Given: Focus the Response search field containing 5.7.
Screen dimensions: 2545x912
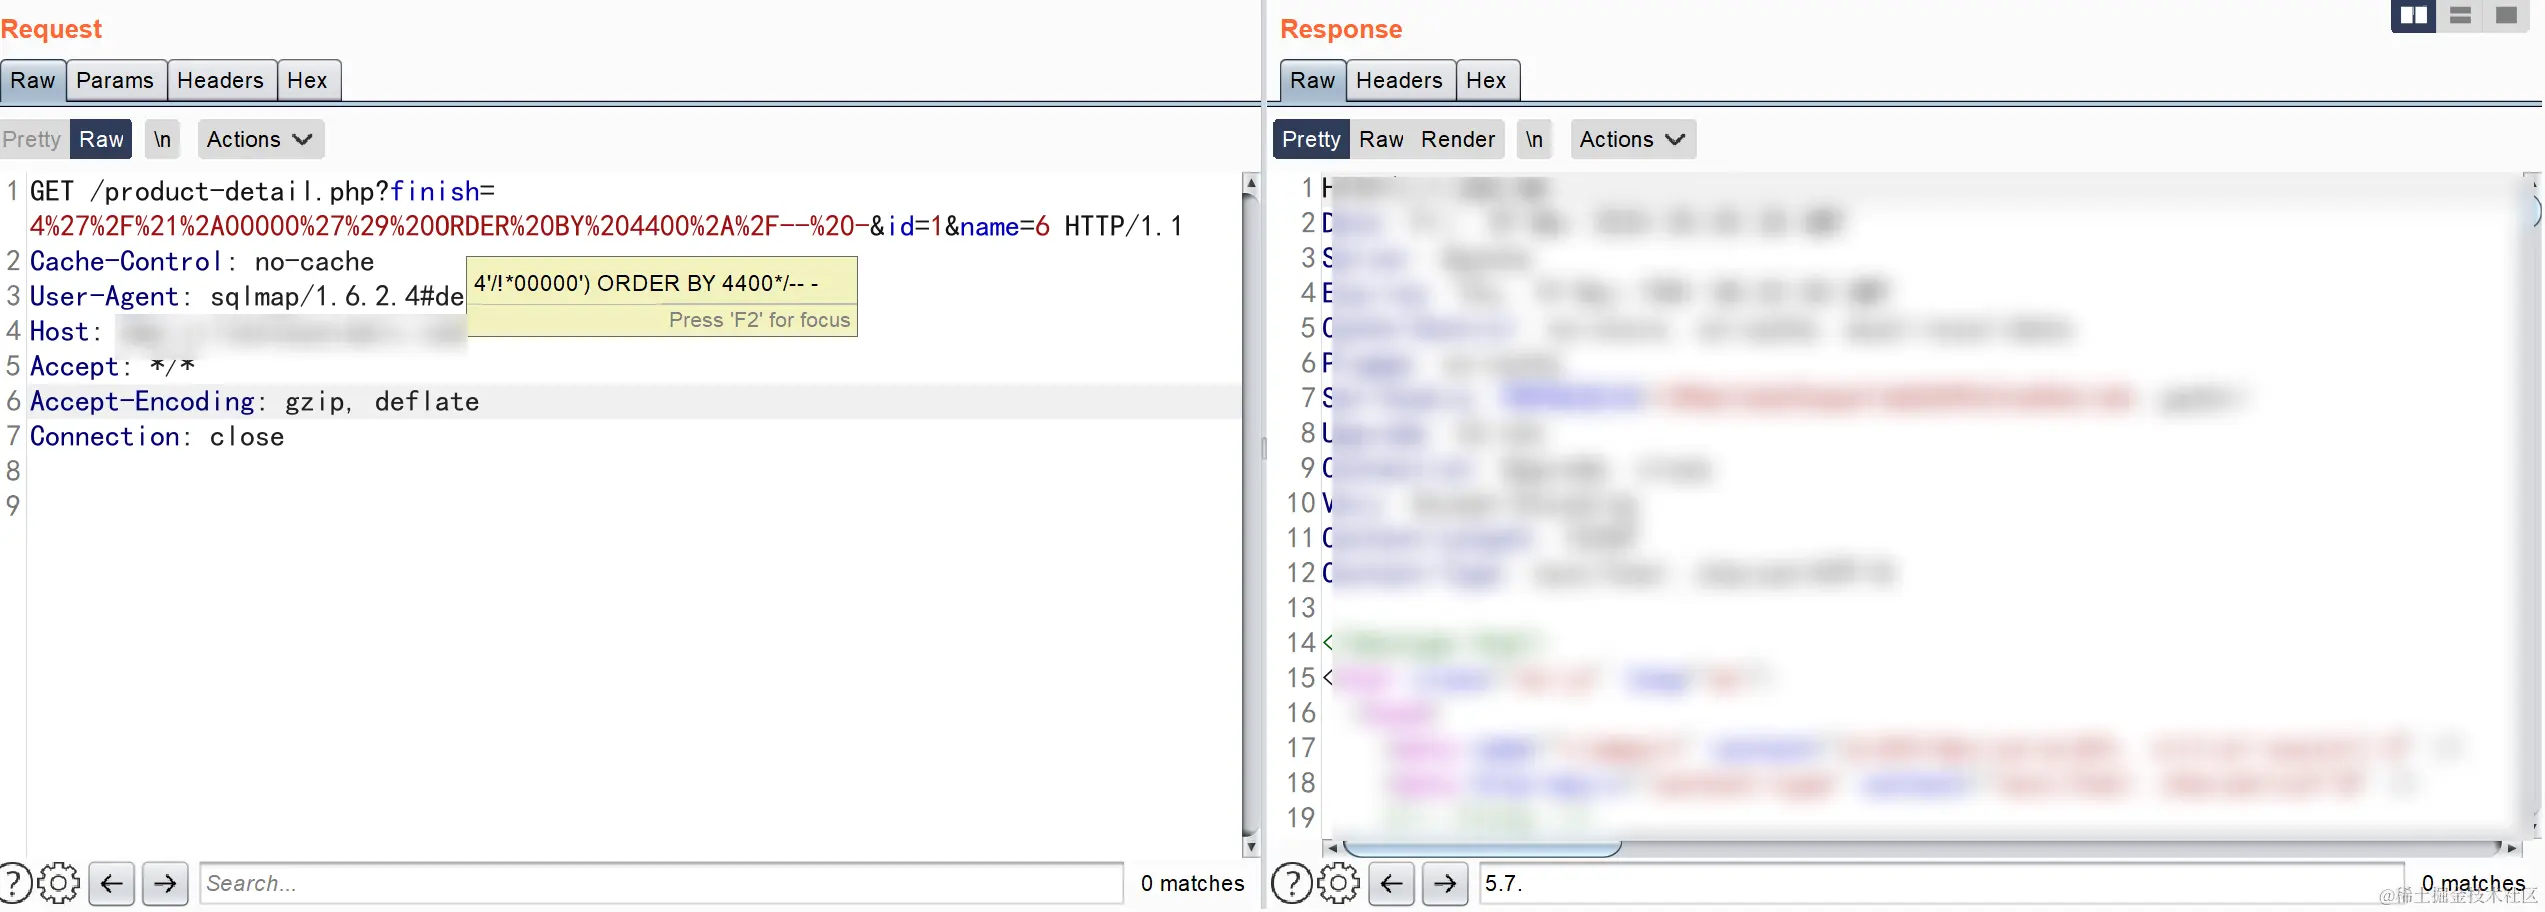Looking at the screenshot, I should click(x=1941, y=883).
